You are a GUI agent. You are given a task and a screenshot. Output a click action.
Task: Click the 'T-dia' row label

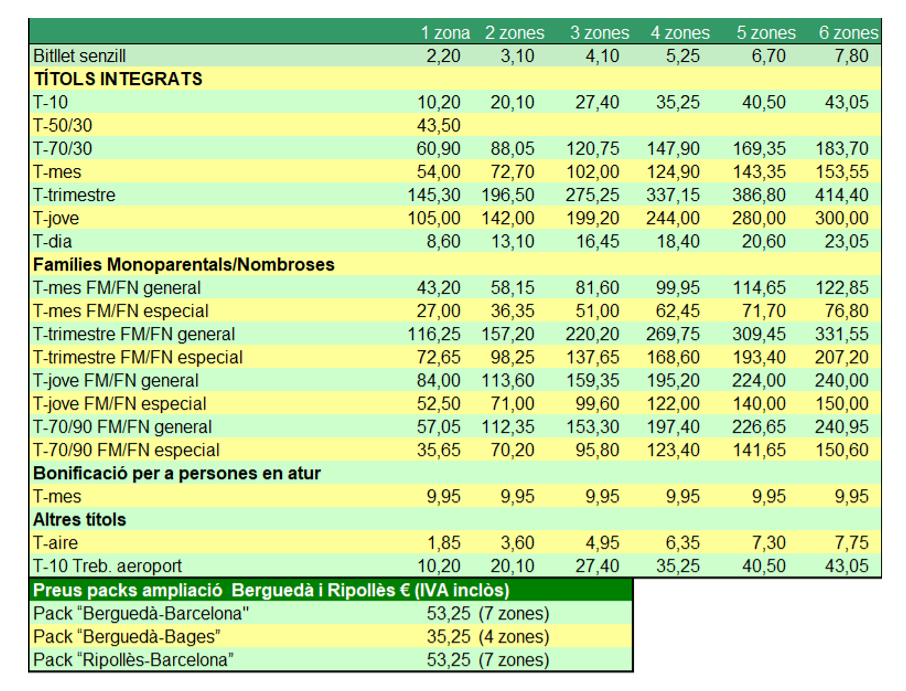[x=53, y=241]
